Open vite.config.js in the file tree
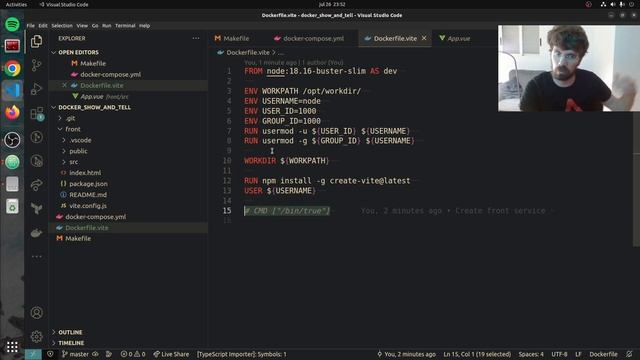 click(x=128, y=206)
